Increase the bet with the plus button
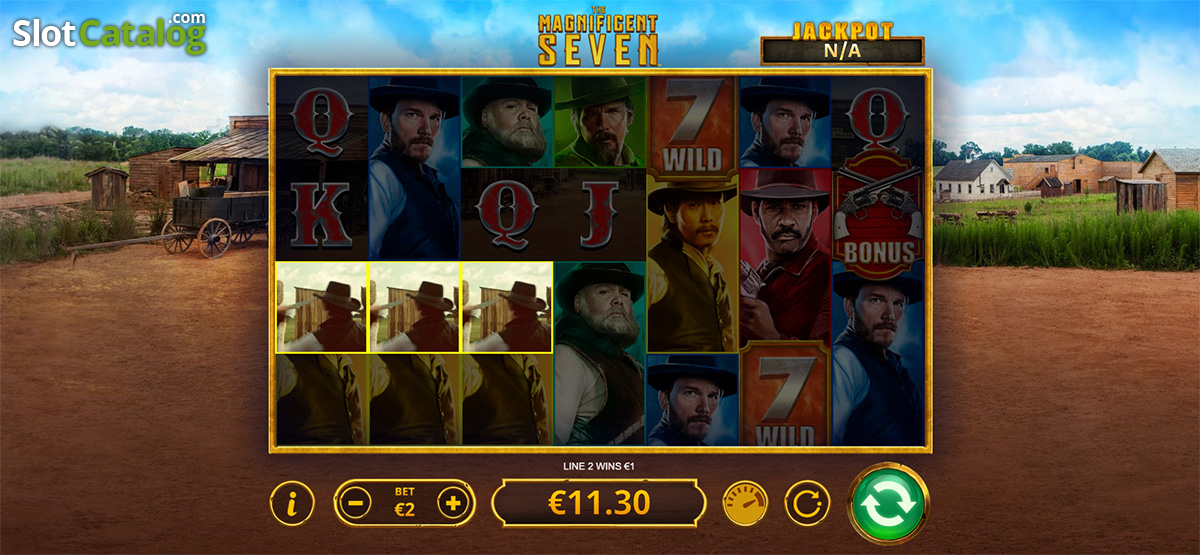The width and height of the screenshot is (1200, 555). click(453, 503)
